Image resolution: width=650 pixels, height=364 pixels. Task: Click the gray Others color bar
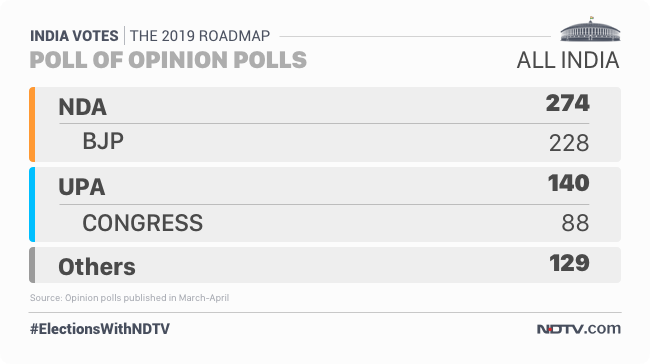(x=32, y=265)
